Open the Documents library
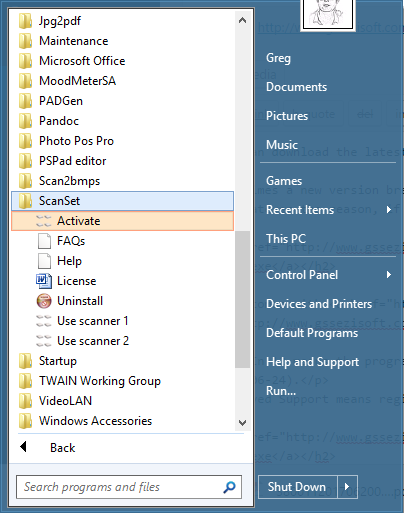This screenshot has width=404, height=513. click(296, 87)
